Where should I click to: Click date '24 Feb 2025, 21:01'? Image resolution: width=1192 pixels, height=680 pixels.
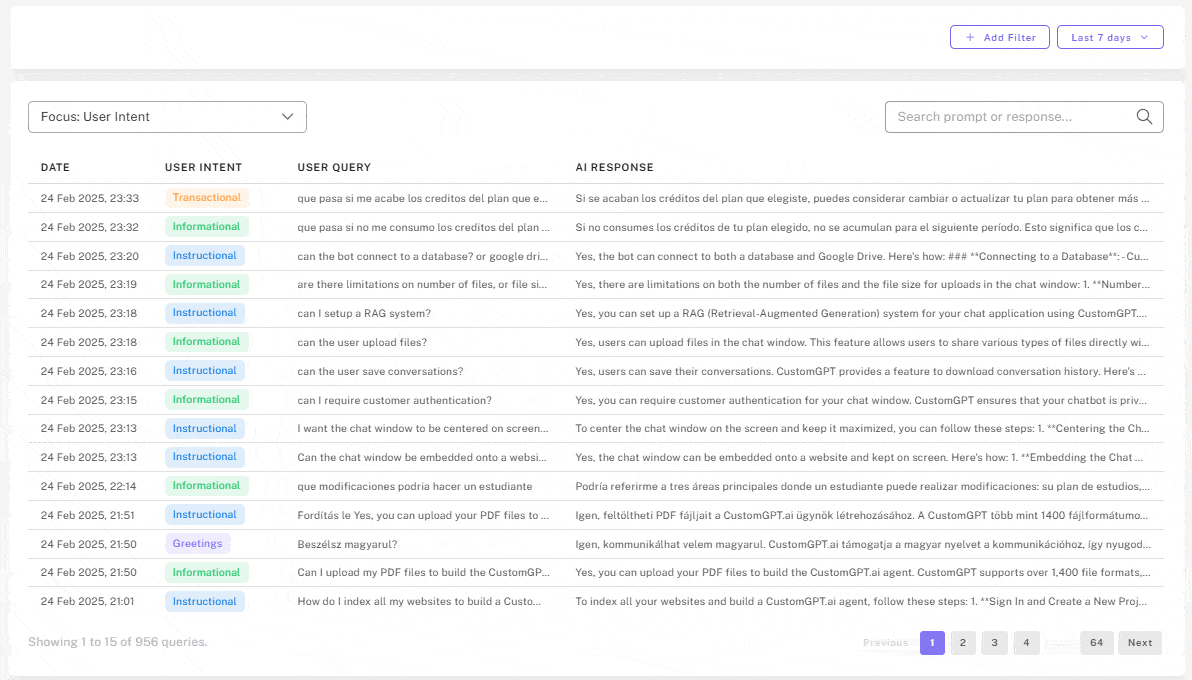coord(87,602)
